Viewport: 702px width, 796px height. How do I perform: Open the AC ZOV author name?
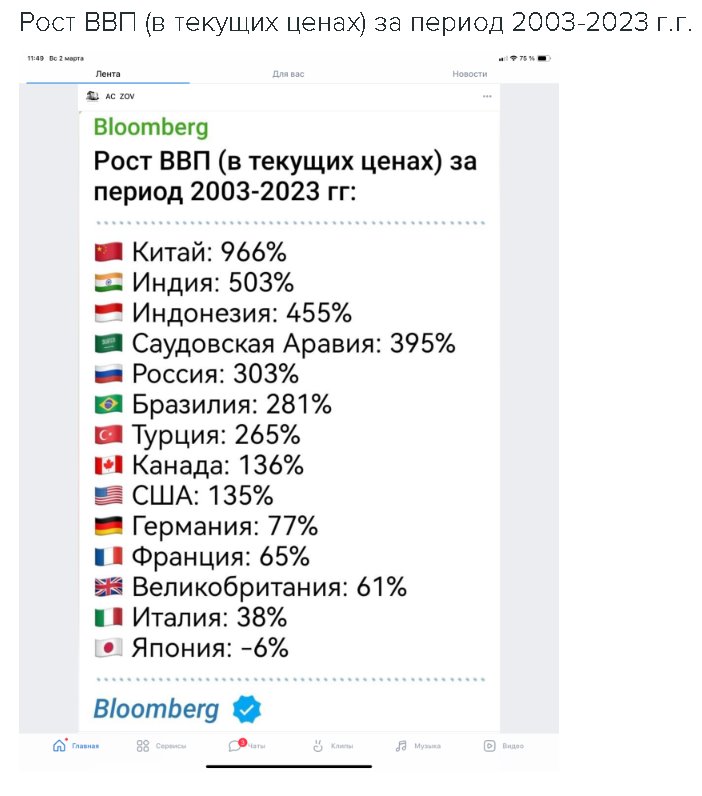(120, 96)
